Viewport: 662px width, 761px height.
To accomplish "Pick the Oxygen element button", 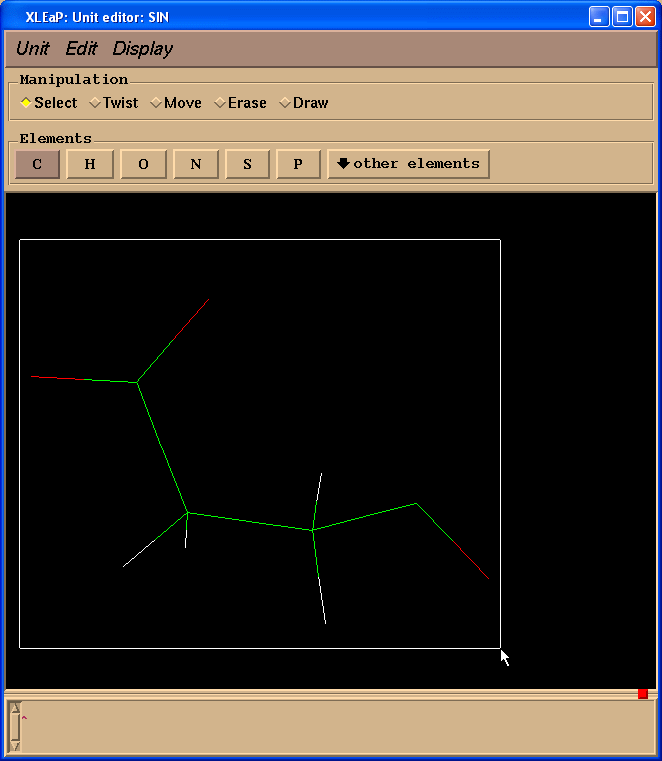I will coord(143,164).
